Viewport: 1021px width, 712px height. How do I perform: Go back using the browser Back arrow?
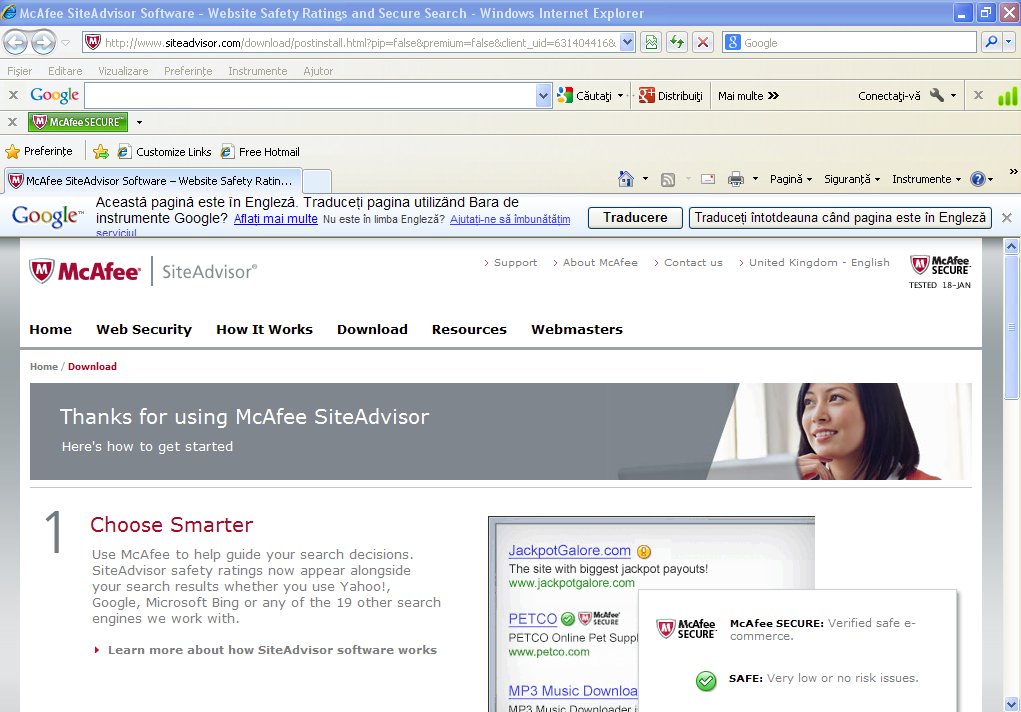16,43
